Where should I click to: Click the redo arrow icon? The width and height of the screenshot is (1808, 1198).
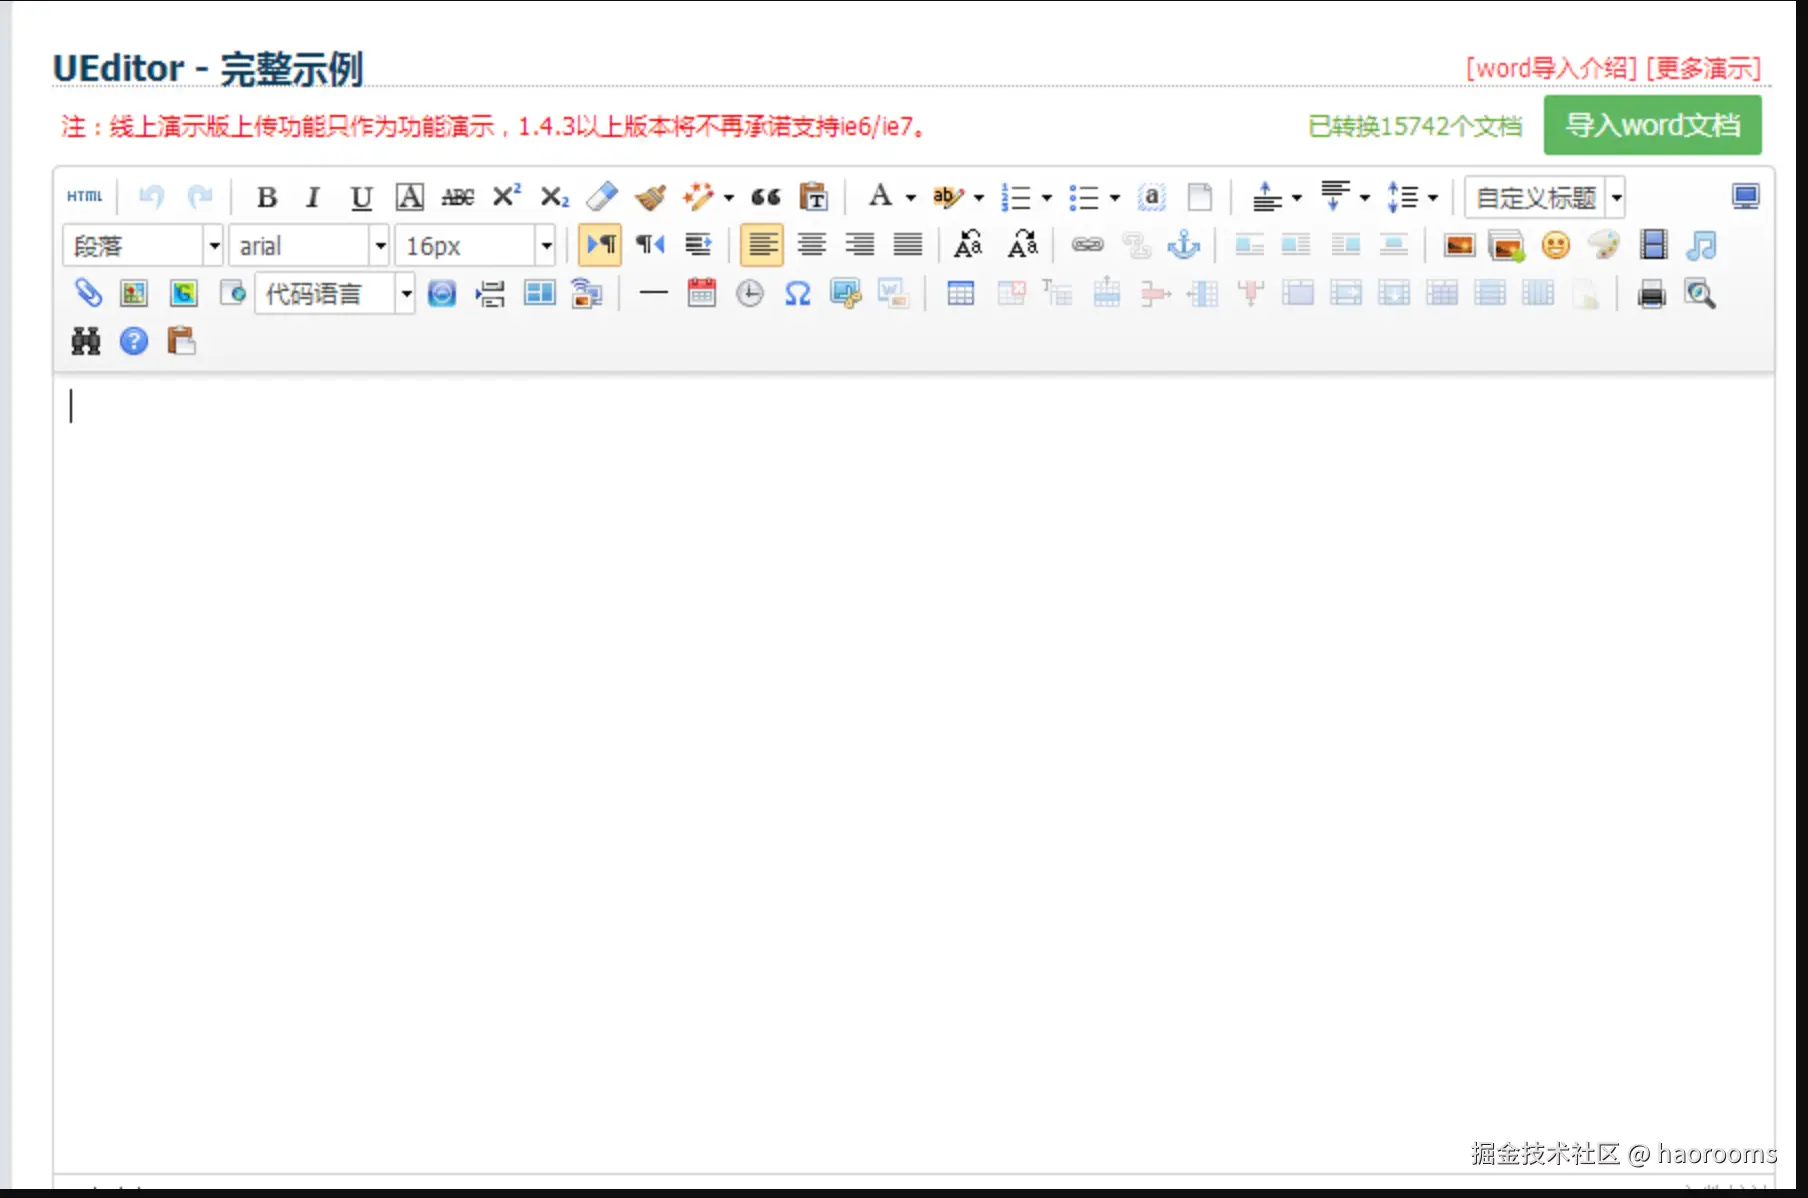click(200, 197)
